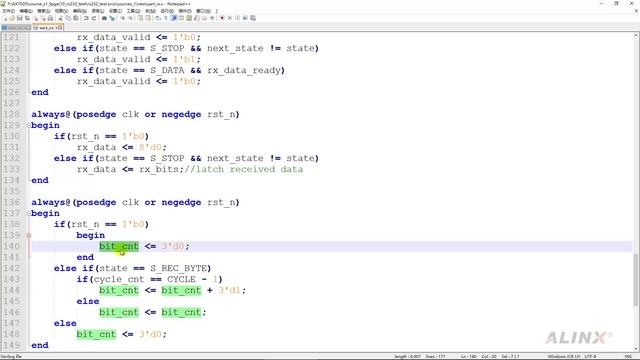Screen dimensions: 640x360
Task: Click the UTF-8 encoding status bar entry
Action: point(590,356)
